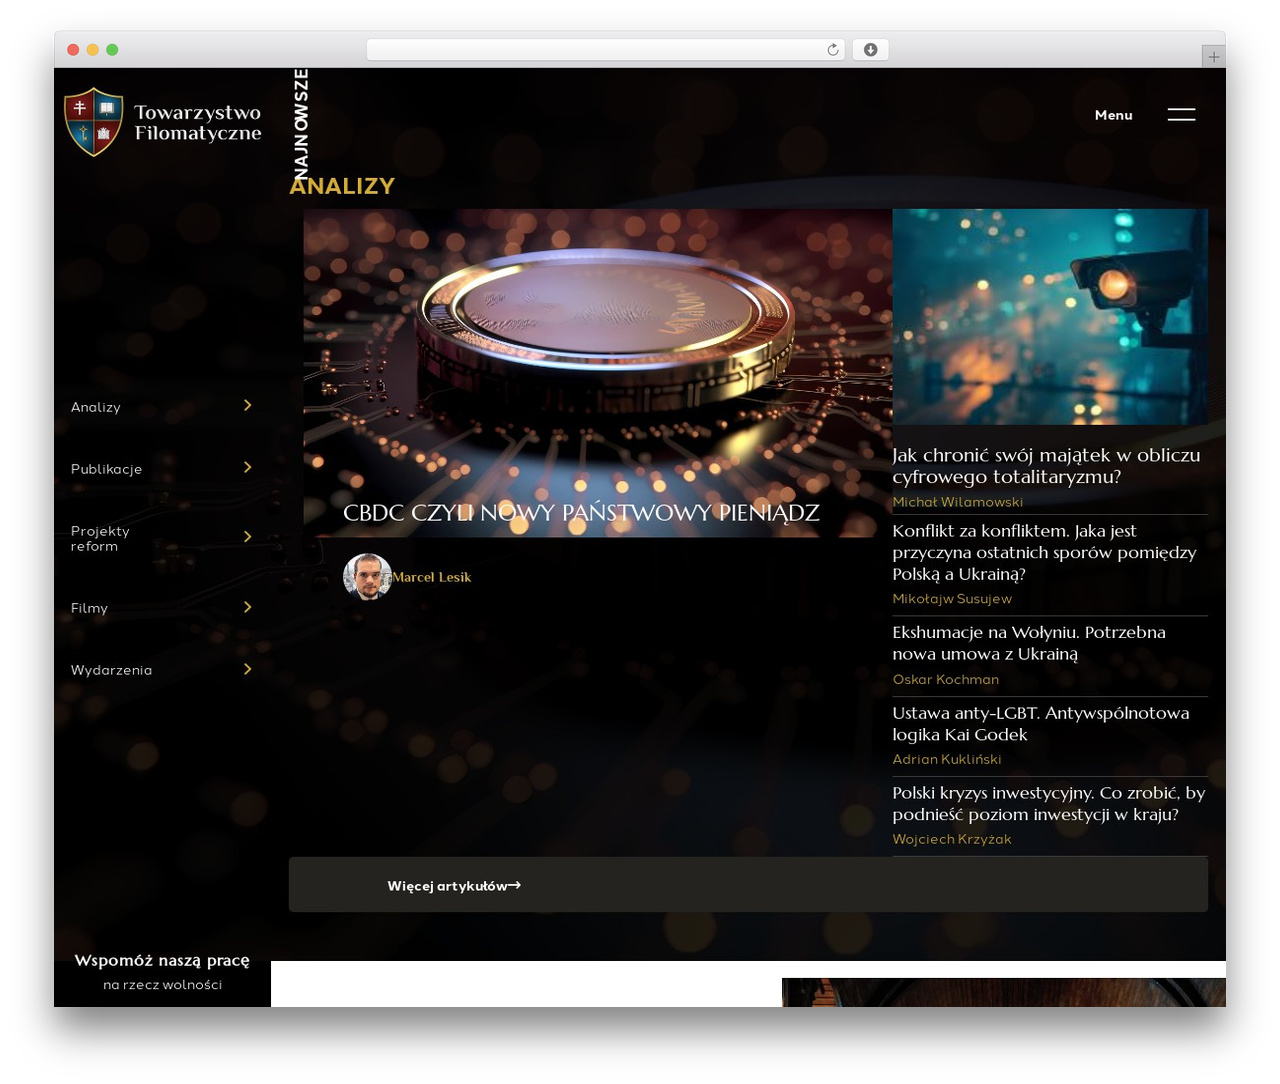Click the ANALIZY section heading
The height and width of the screenshot is (1084, 1280).
[342, 186]
